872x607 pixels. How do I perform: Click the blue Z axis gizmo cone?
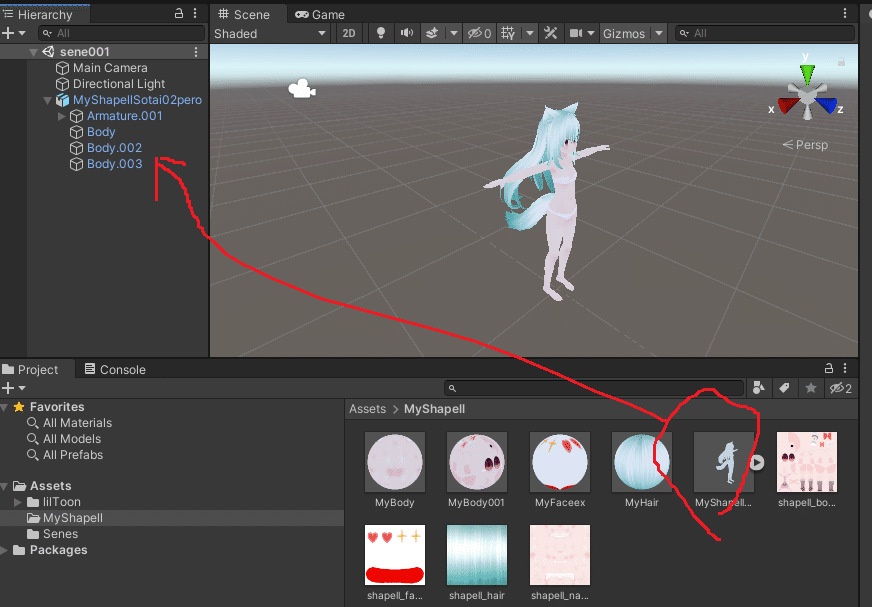pos(826,105)
